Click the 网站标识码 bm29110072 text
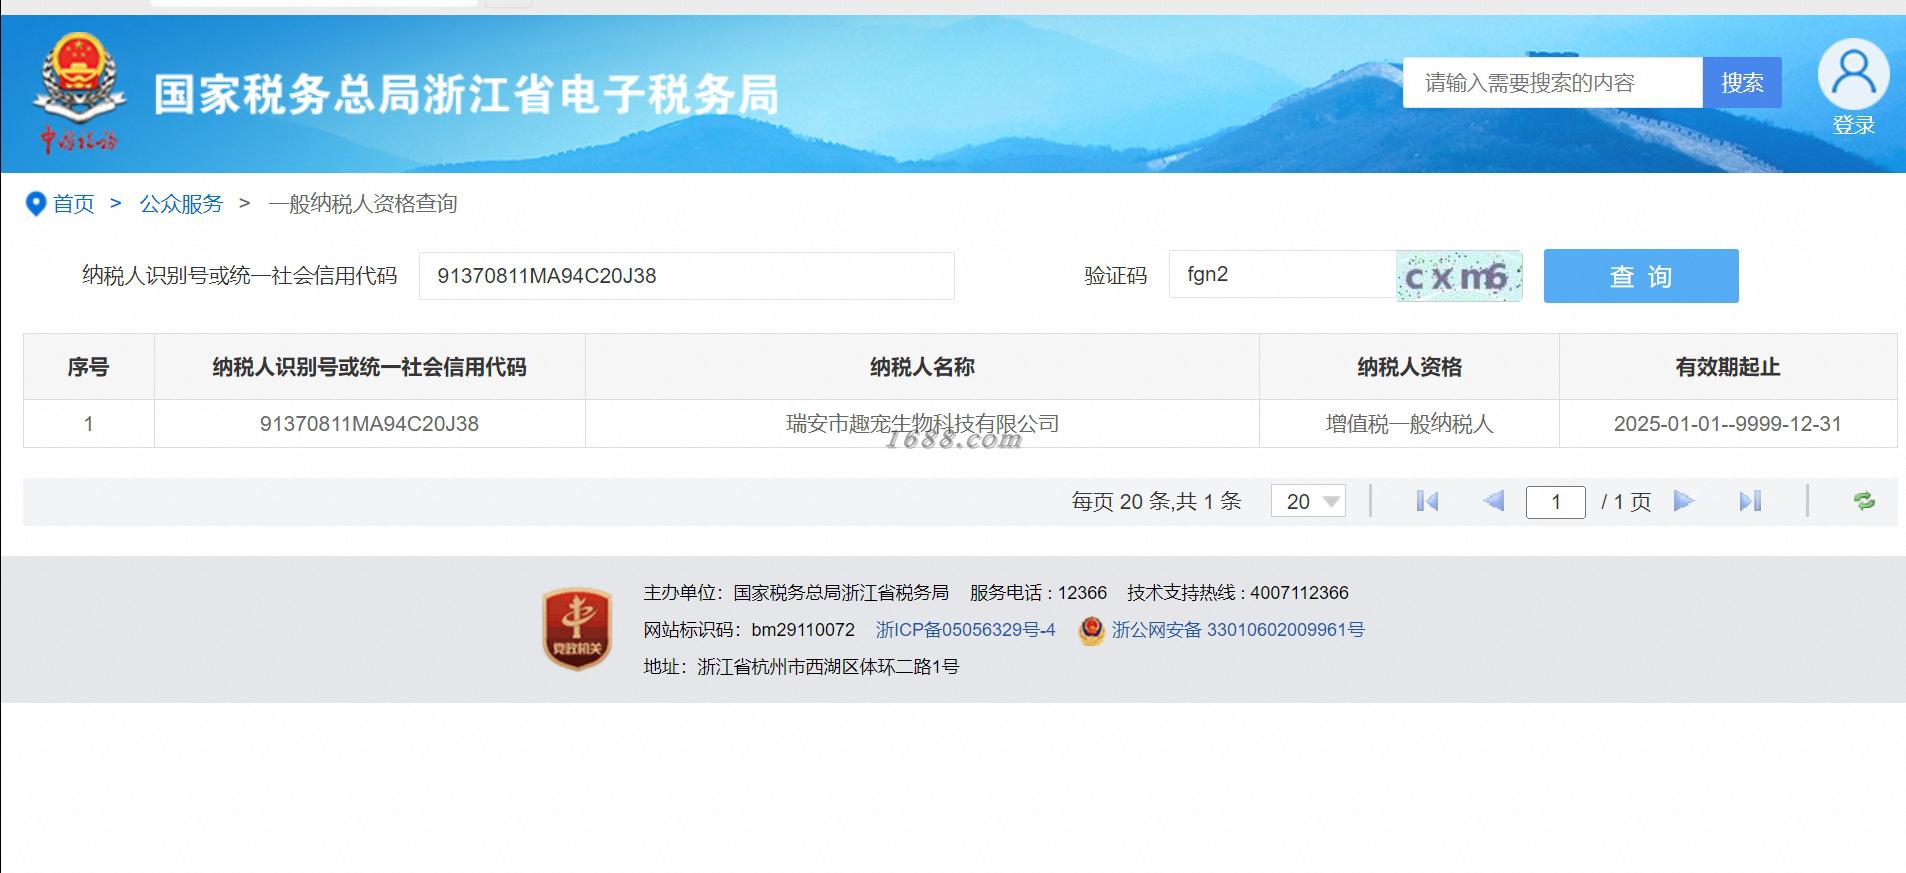This screenshot has height=873, width=1906. pos(749,630)
